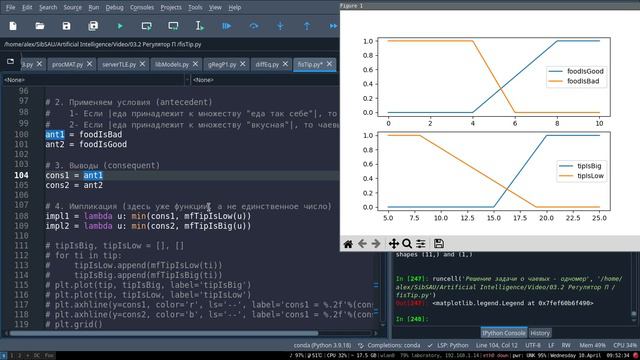Reset figure view with Home icon
The image size is (640, 360).
pos(348,244)
